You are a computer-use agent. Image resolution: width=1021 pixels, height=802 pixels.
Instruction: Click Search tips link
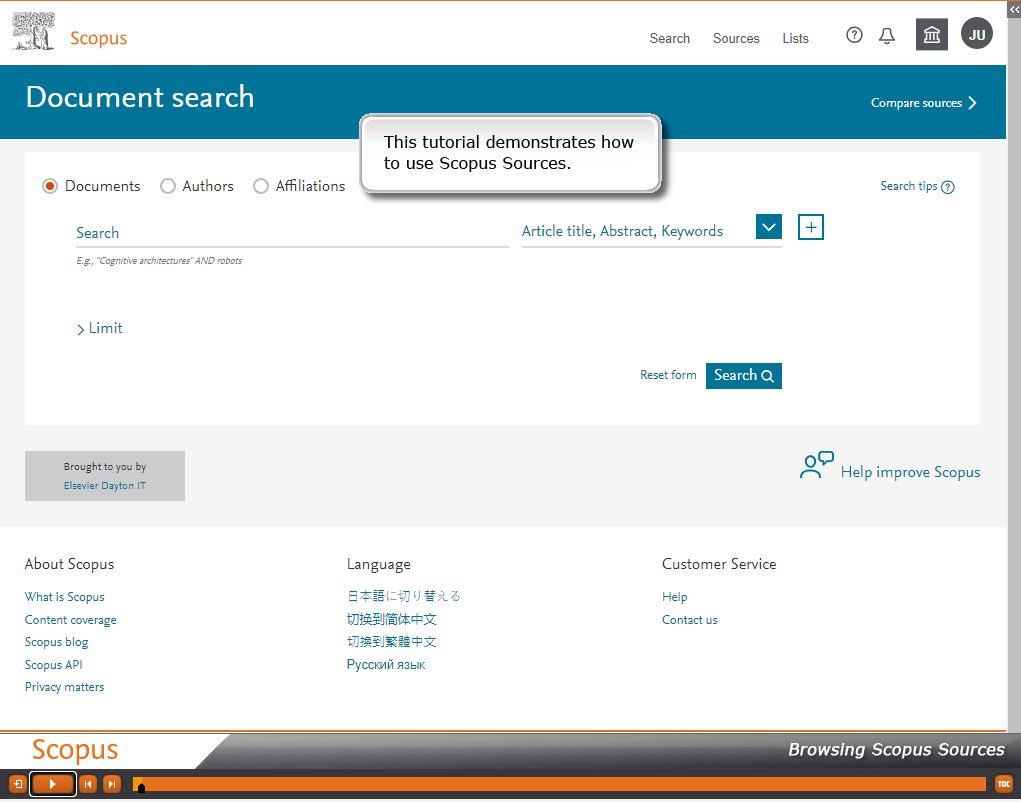coord(908,186)
